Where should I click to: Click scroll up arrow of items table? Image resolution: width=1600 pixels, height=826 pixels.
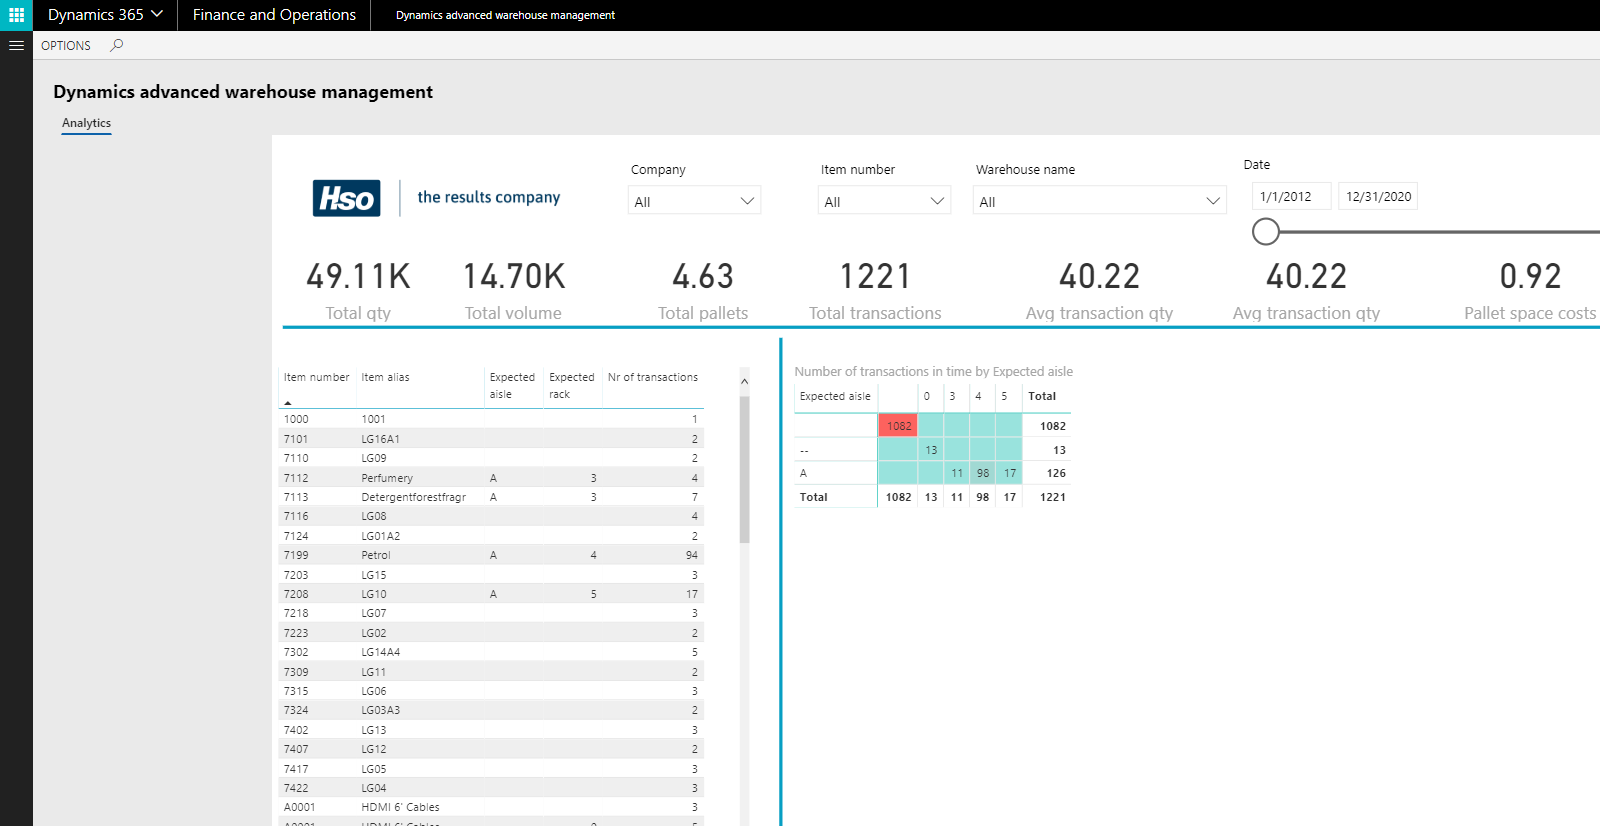pos(744,382)
